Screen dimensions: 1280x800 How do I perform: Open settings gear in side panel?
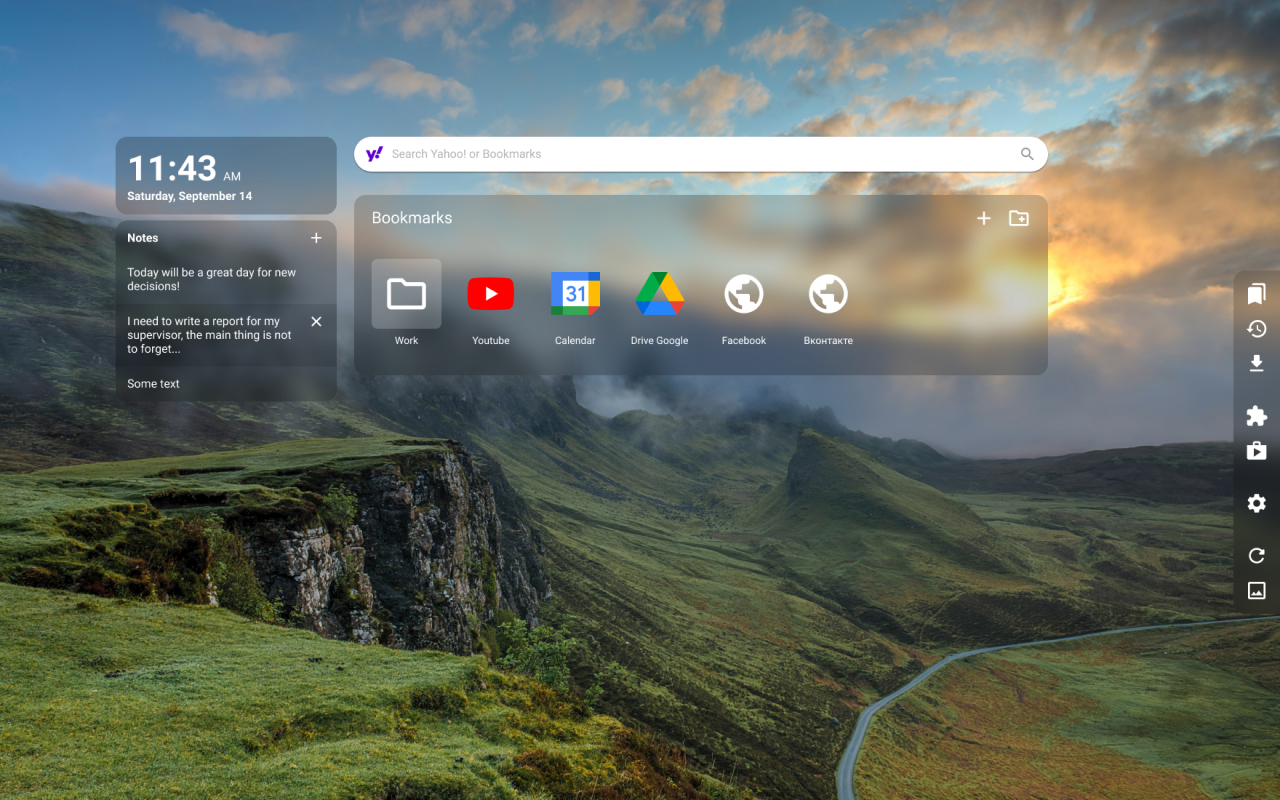[x=1257, y=503]
